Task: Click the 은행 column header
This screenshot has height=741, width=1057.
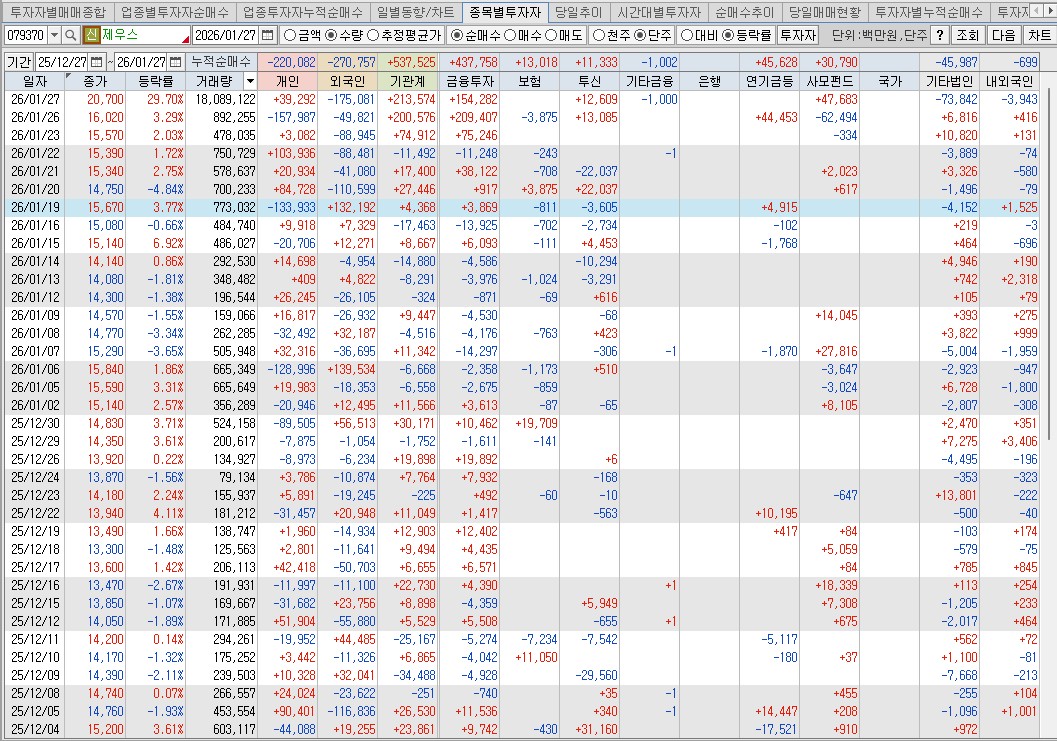Action: coord(709,82)
